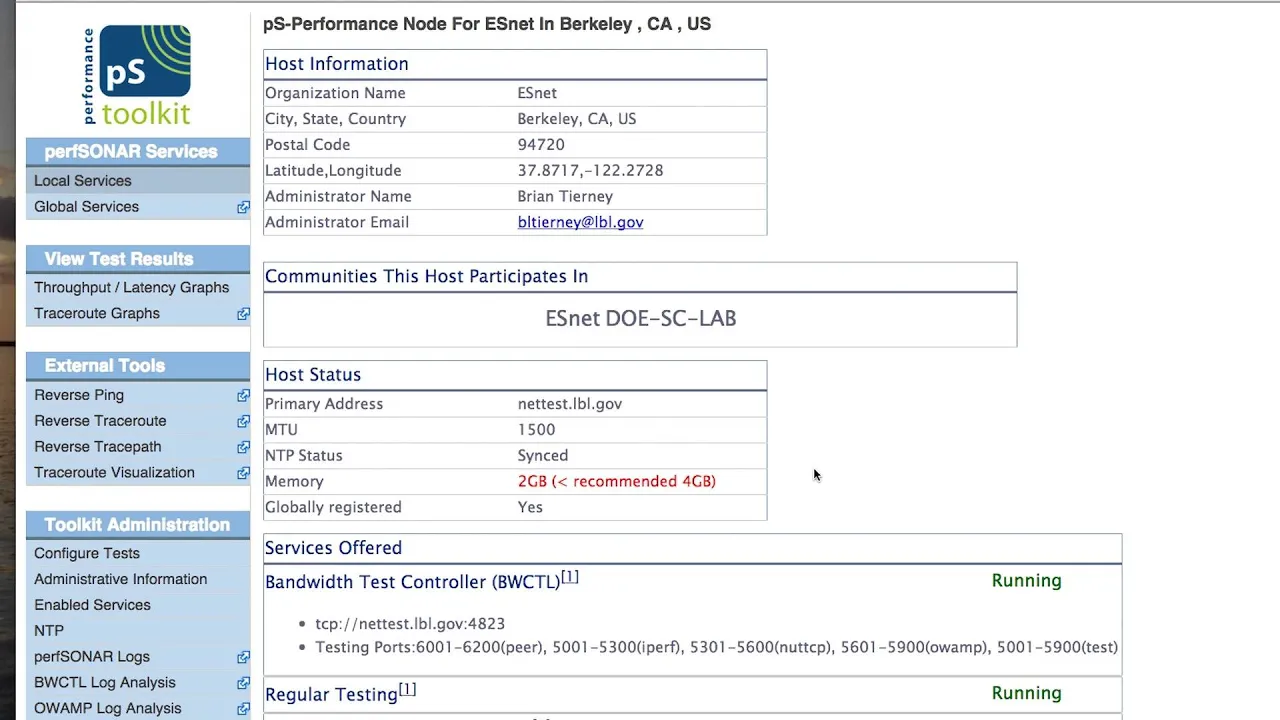Click ESnet DOE-SC-LAB community text
This screenshot has height=720, width=1280.
641,319
